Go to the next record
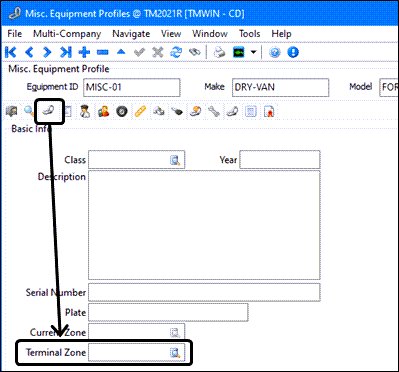 (47, 52)
